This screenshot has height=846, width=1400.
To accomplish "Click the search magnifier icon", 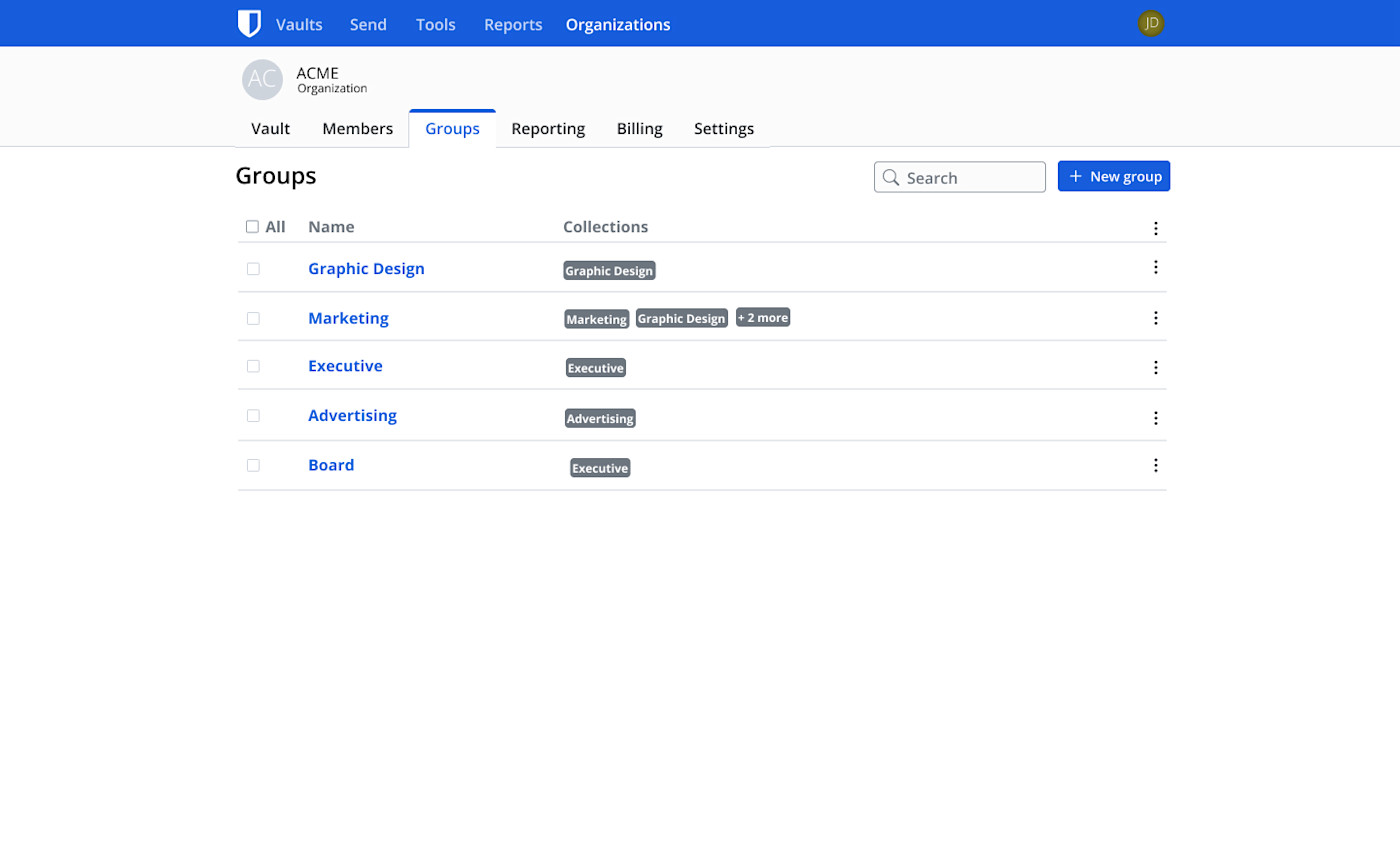I will point(891,177).
